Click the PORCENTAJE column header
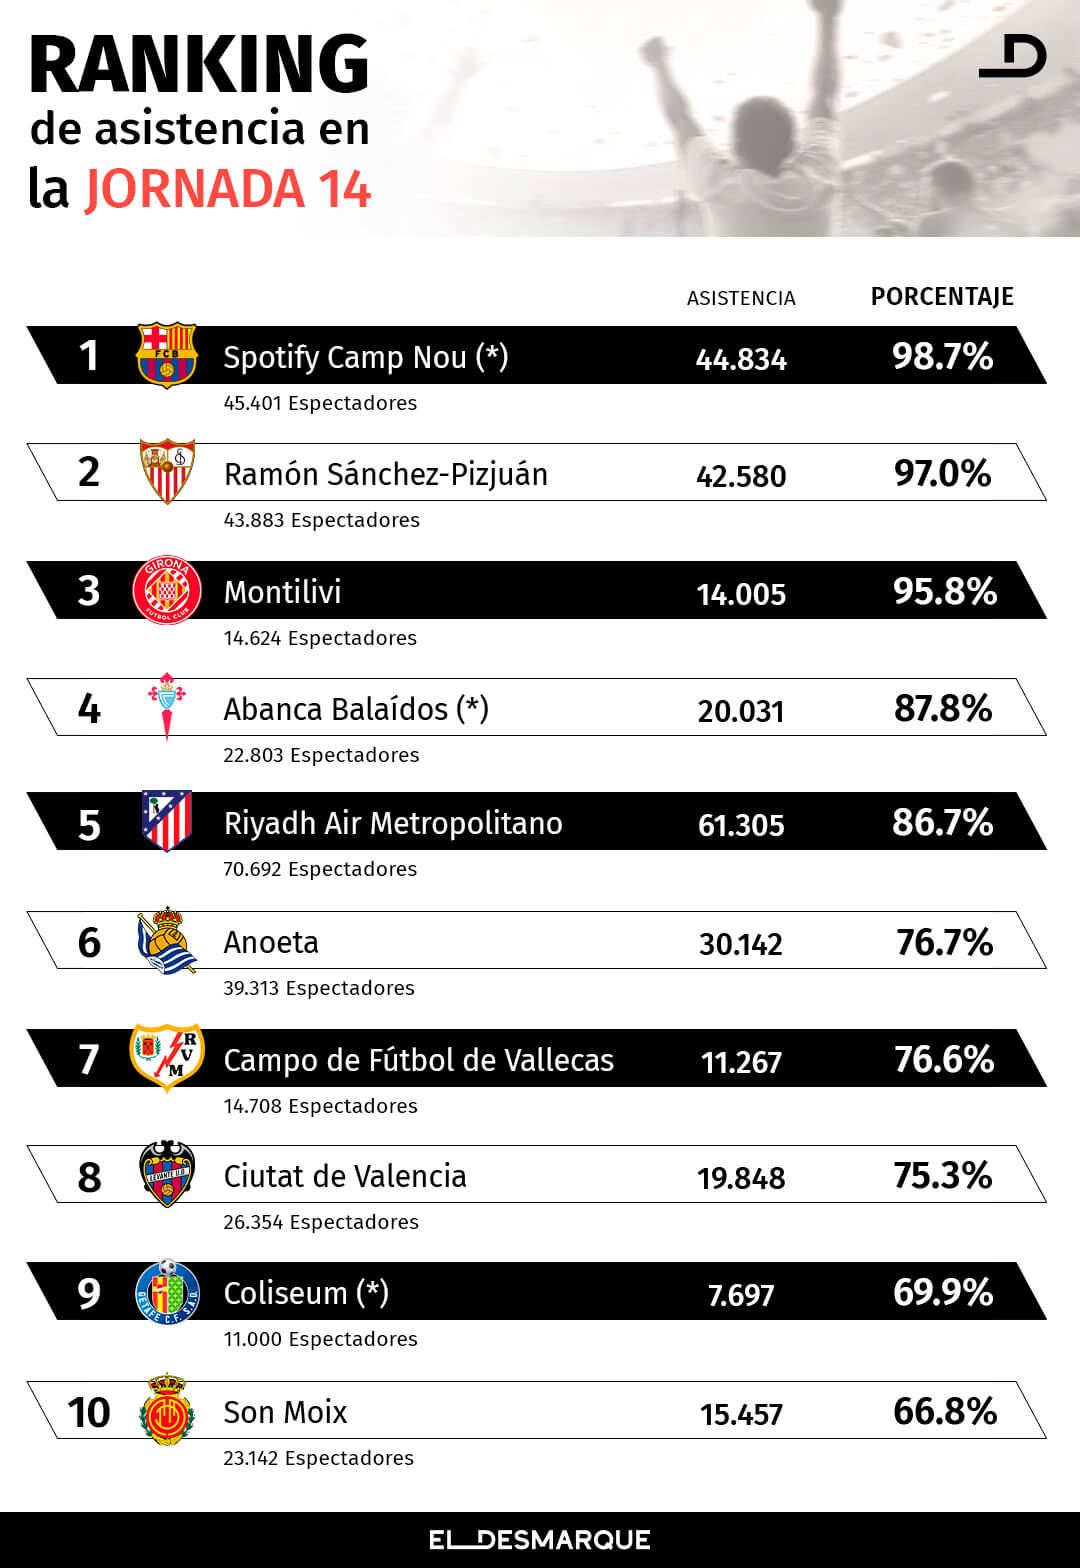 pos(942,297)
